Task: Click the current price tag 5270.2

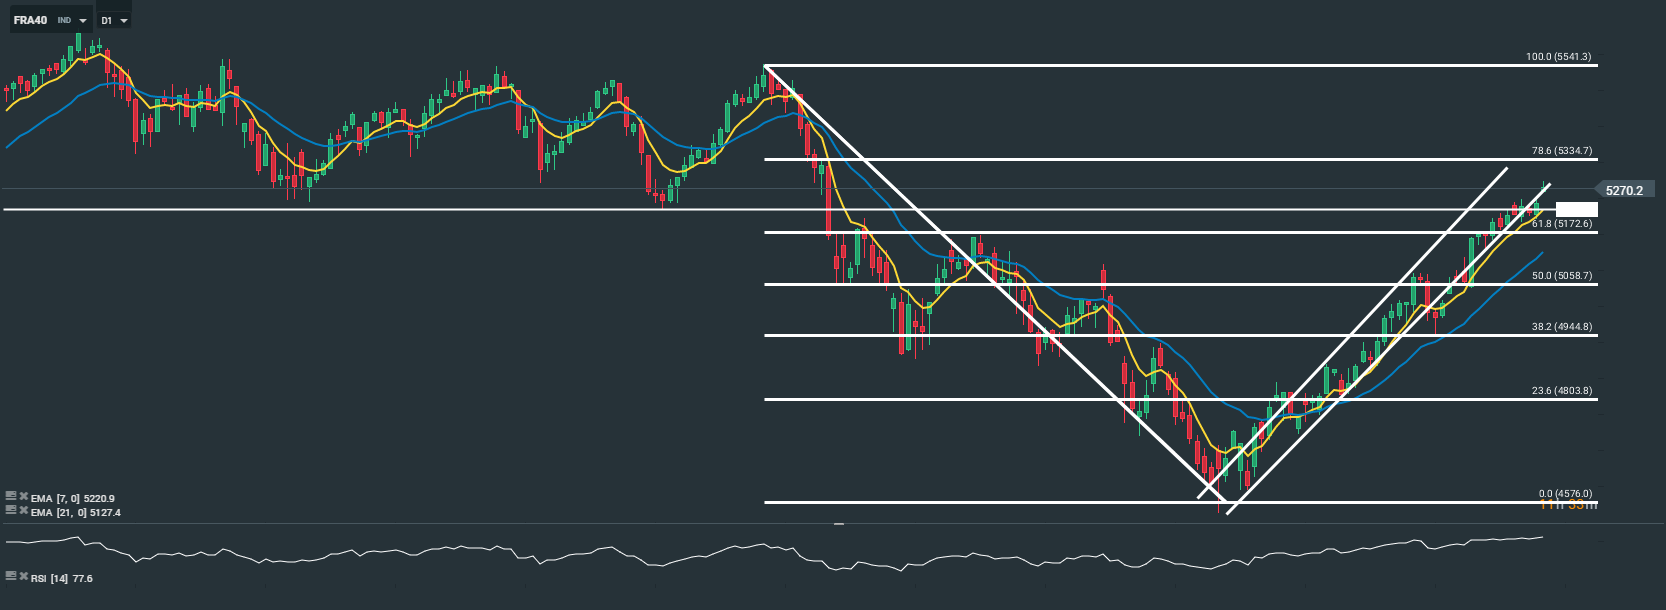Action: click(1624, 190)
